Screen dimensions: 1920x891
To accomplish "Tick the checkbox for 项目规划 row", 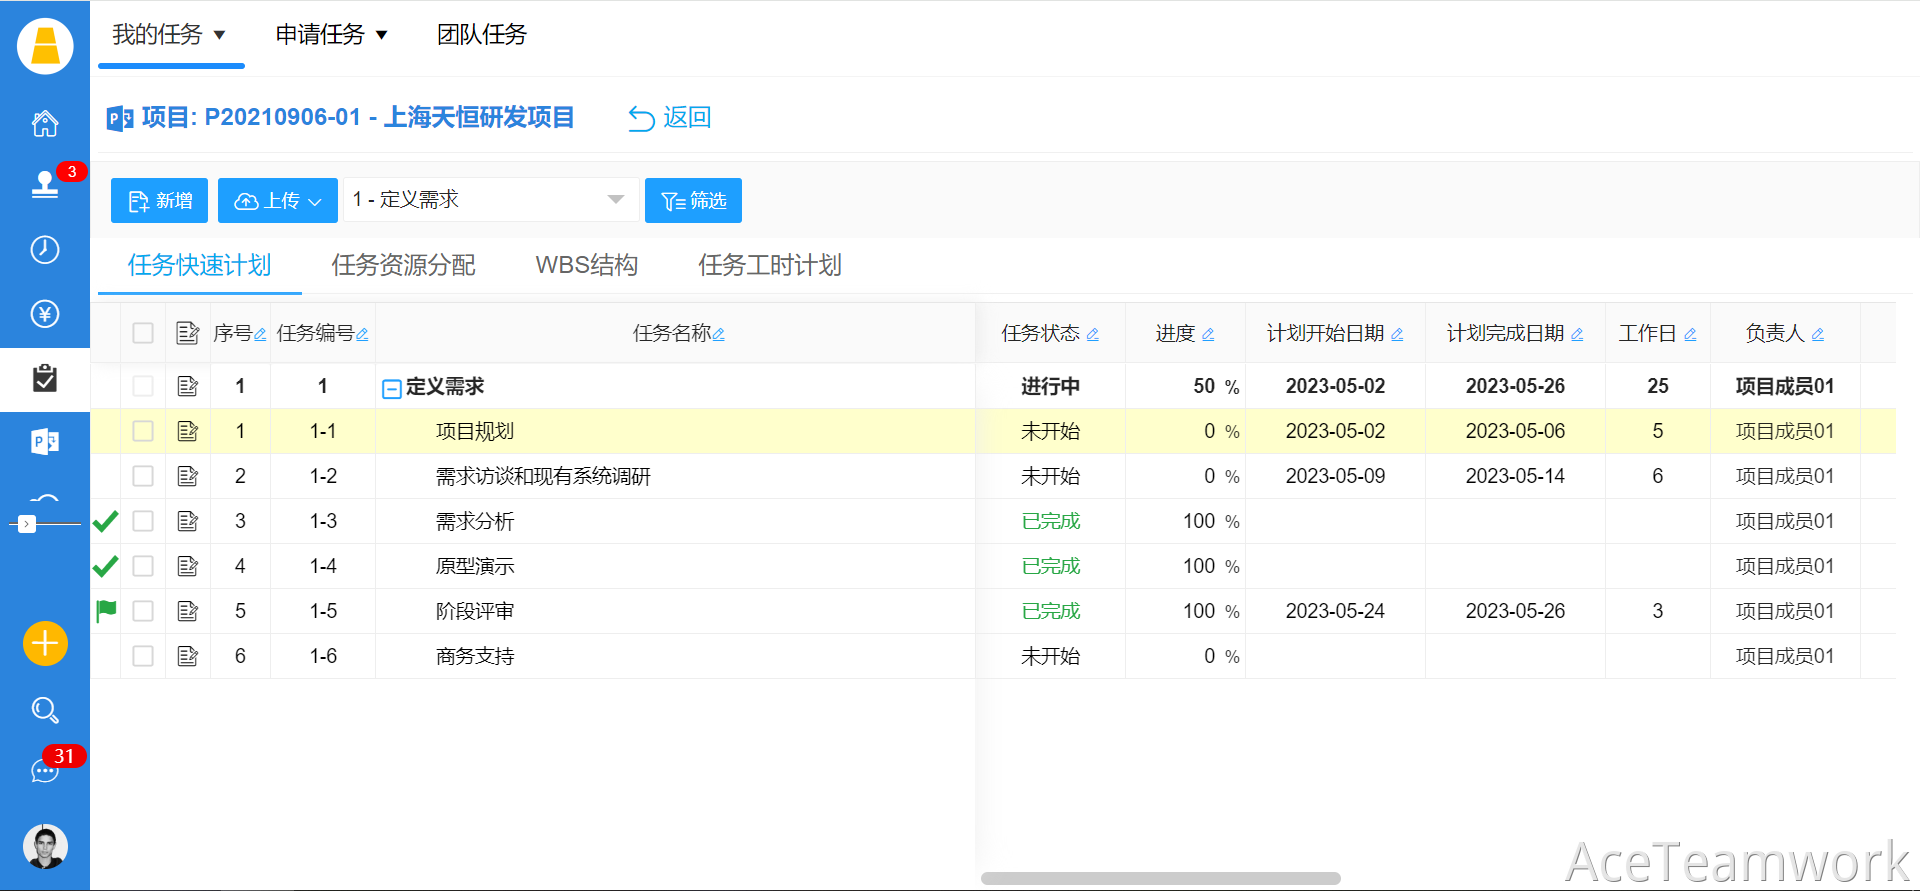I will point(143,431).
